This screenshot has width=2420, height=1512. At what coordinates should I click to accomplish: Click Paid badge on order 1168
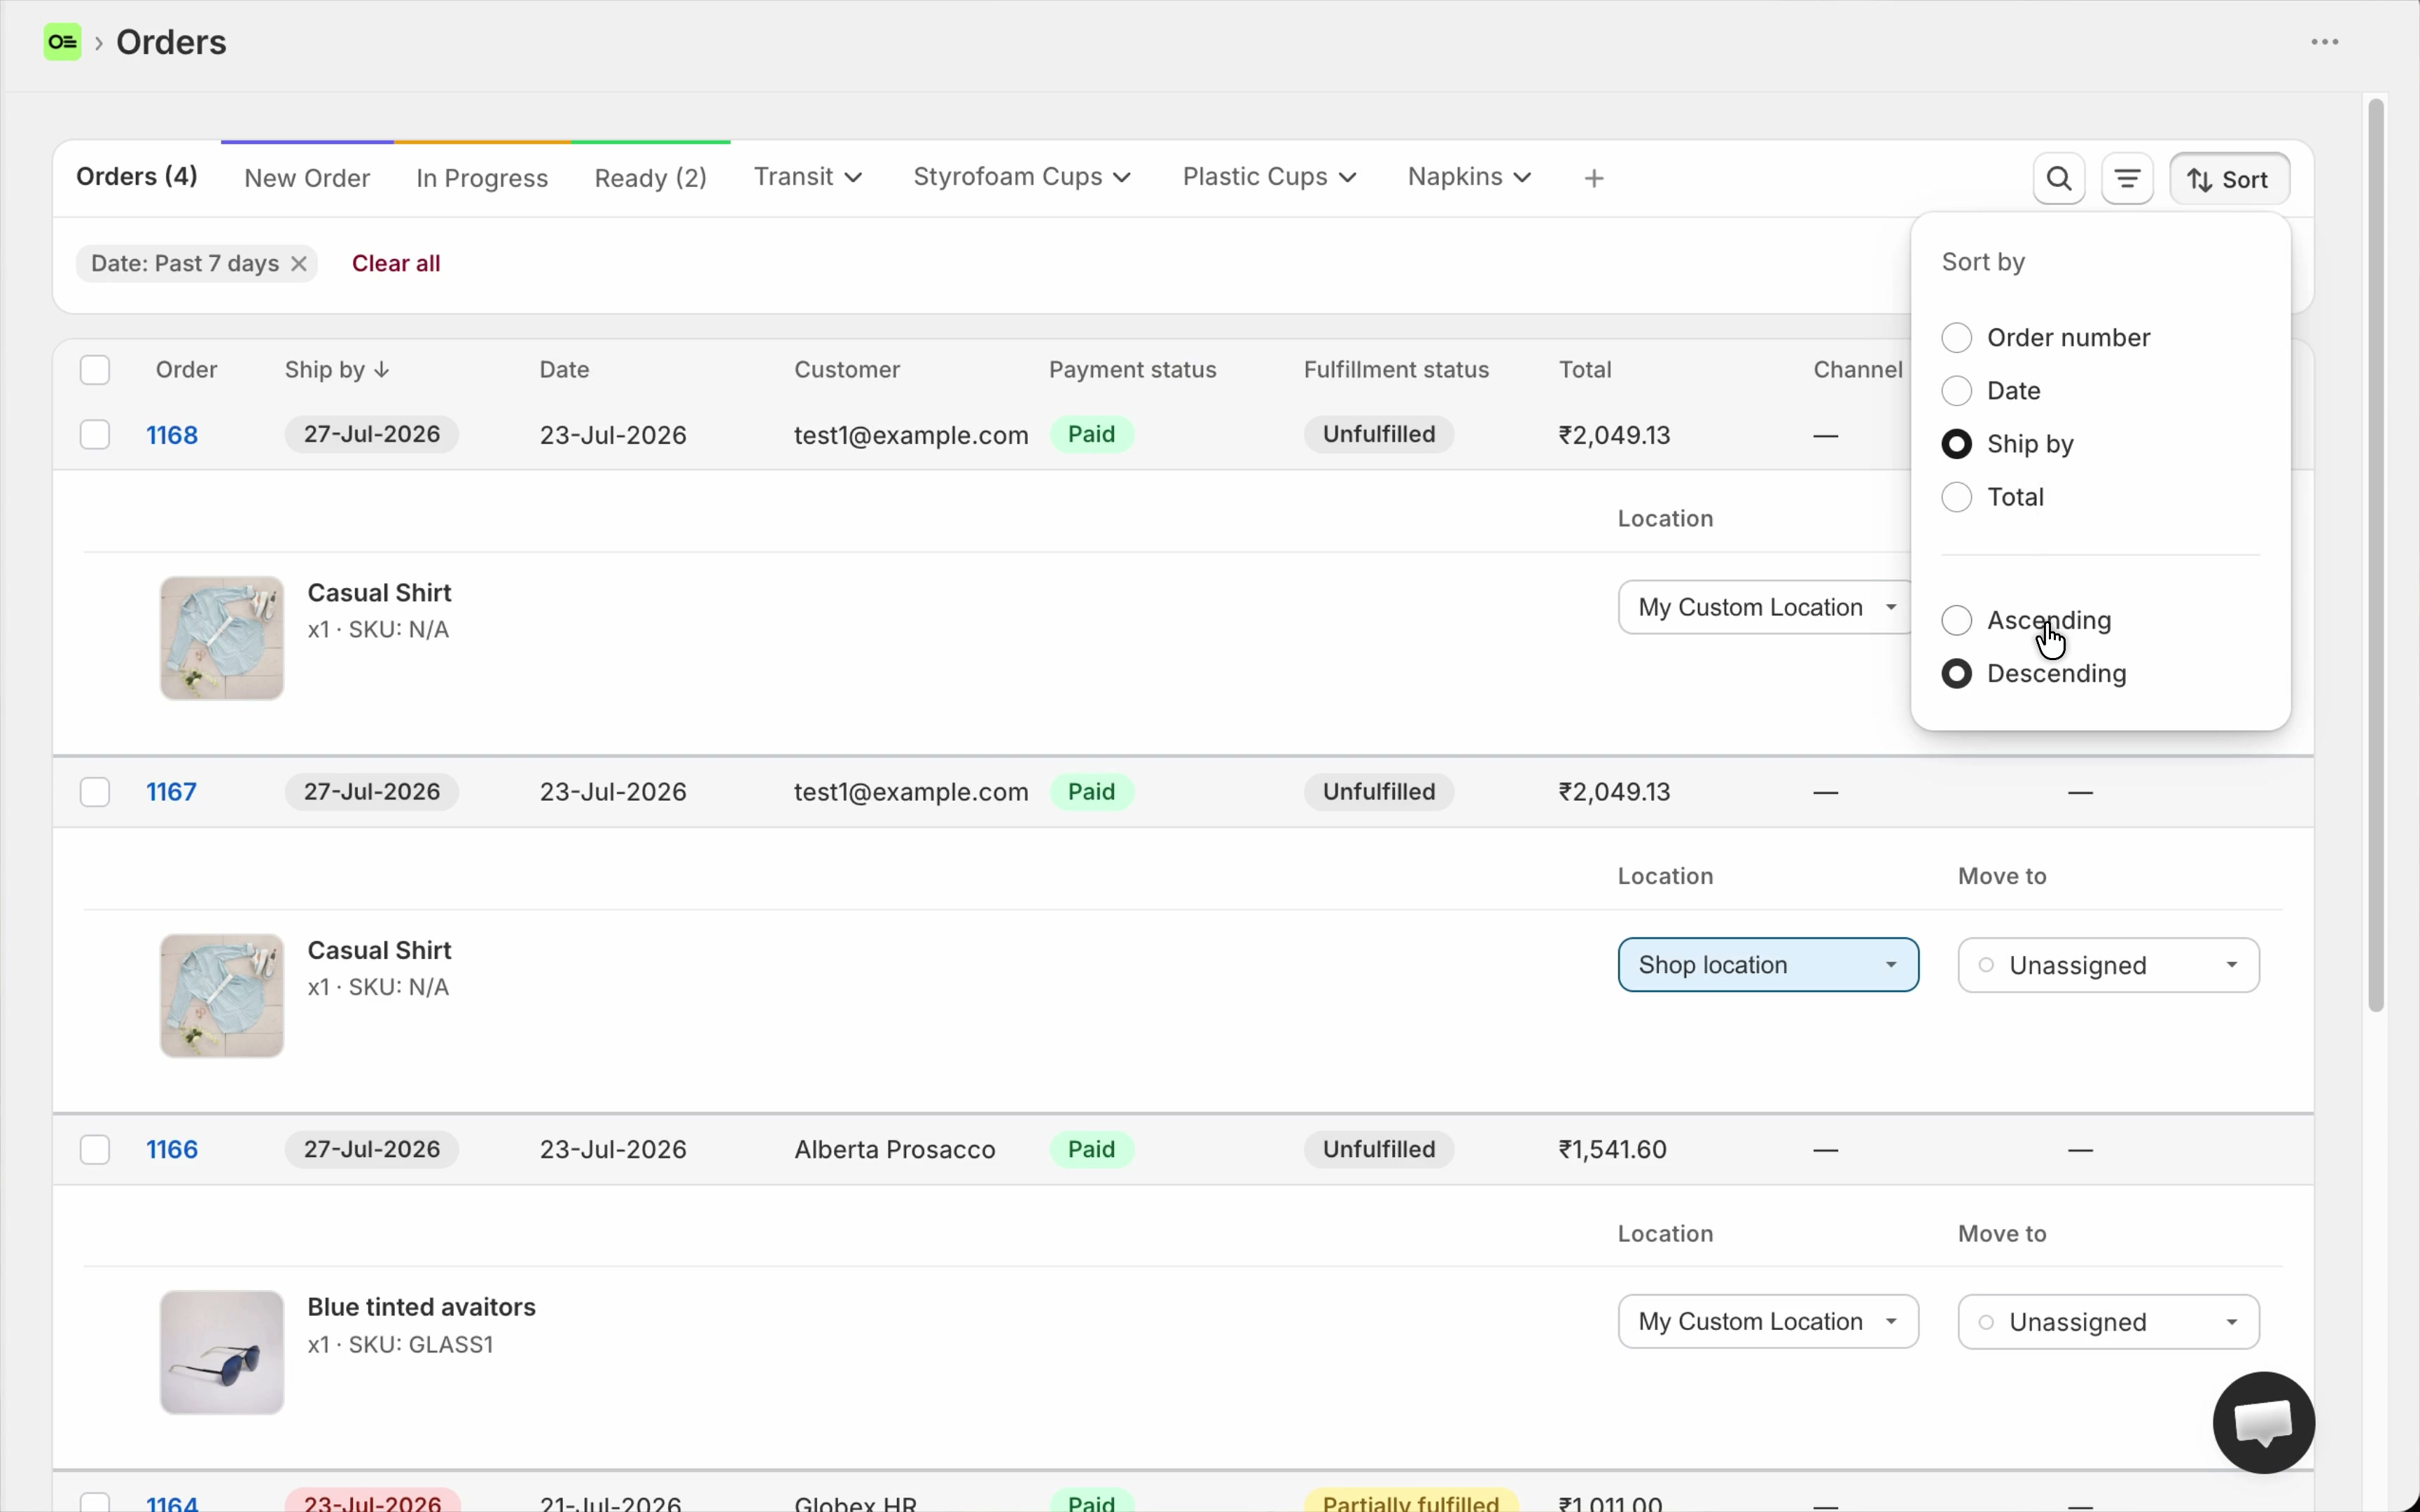[x=1091, y=435]
